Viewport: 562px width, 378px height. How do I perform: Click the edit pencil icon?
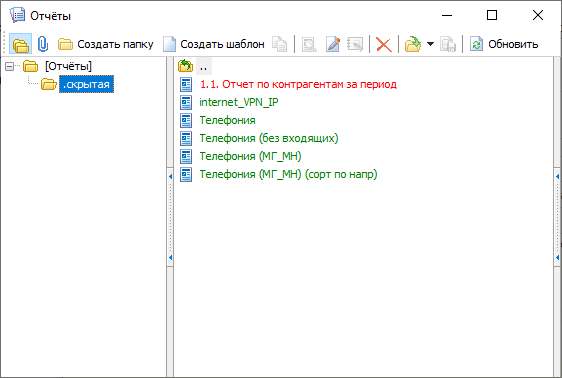click(x=333, y=44)
